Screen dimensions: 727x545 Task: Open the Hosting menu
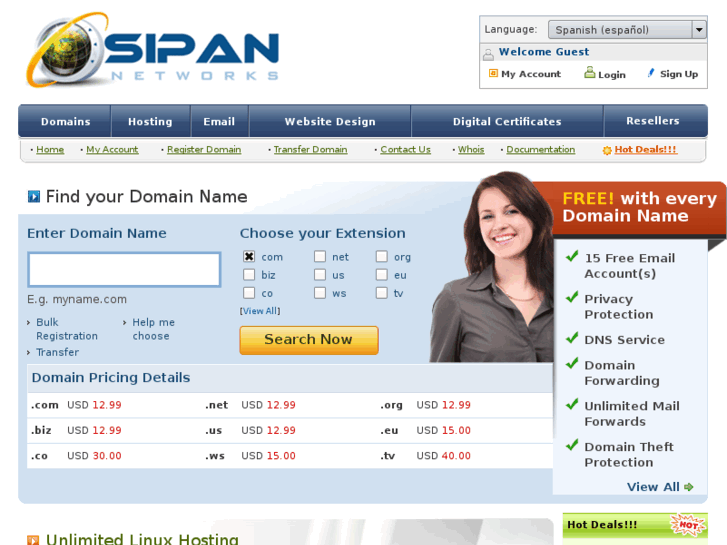(x=150, y=122)
